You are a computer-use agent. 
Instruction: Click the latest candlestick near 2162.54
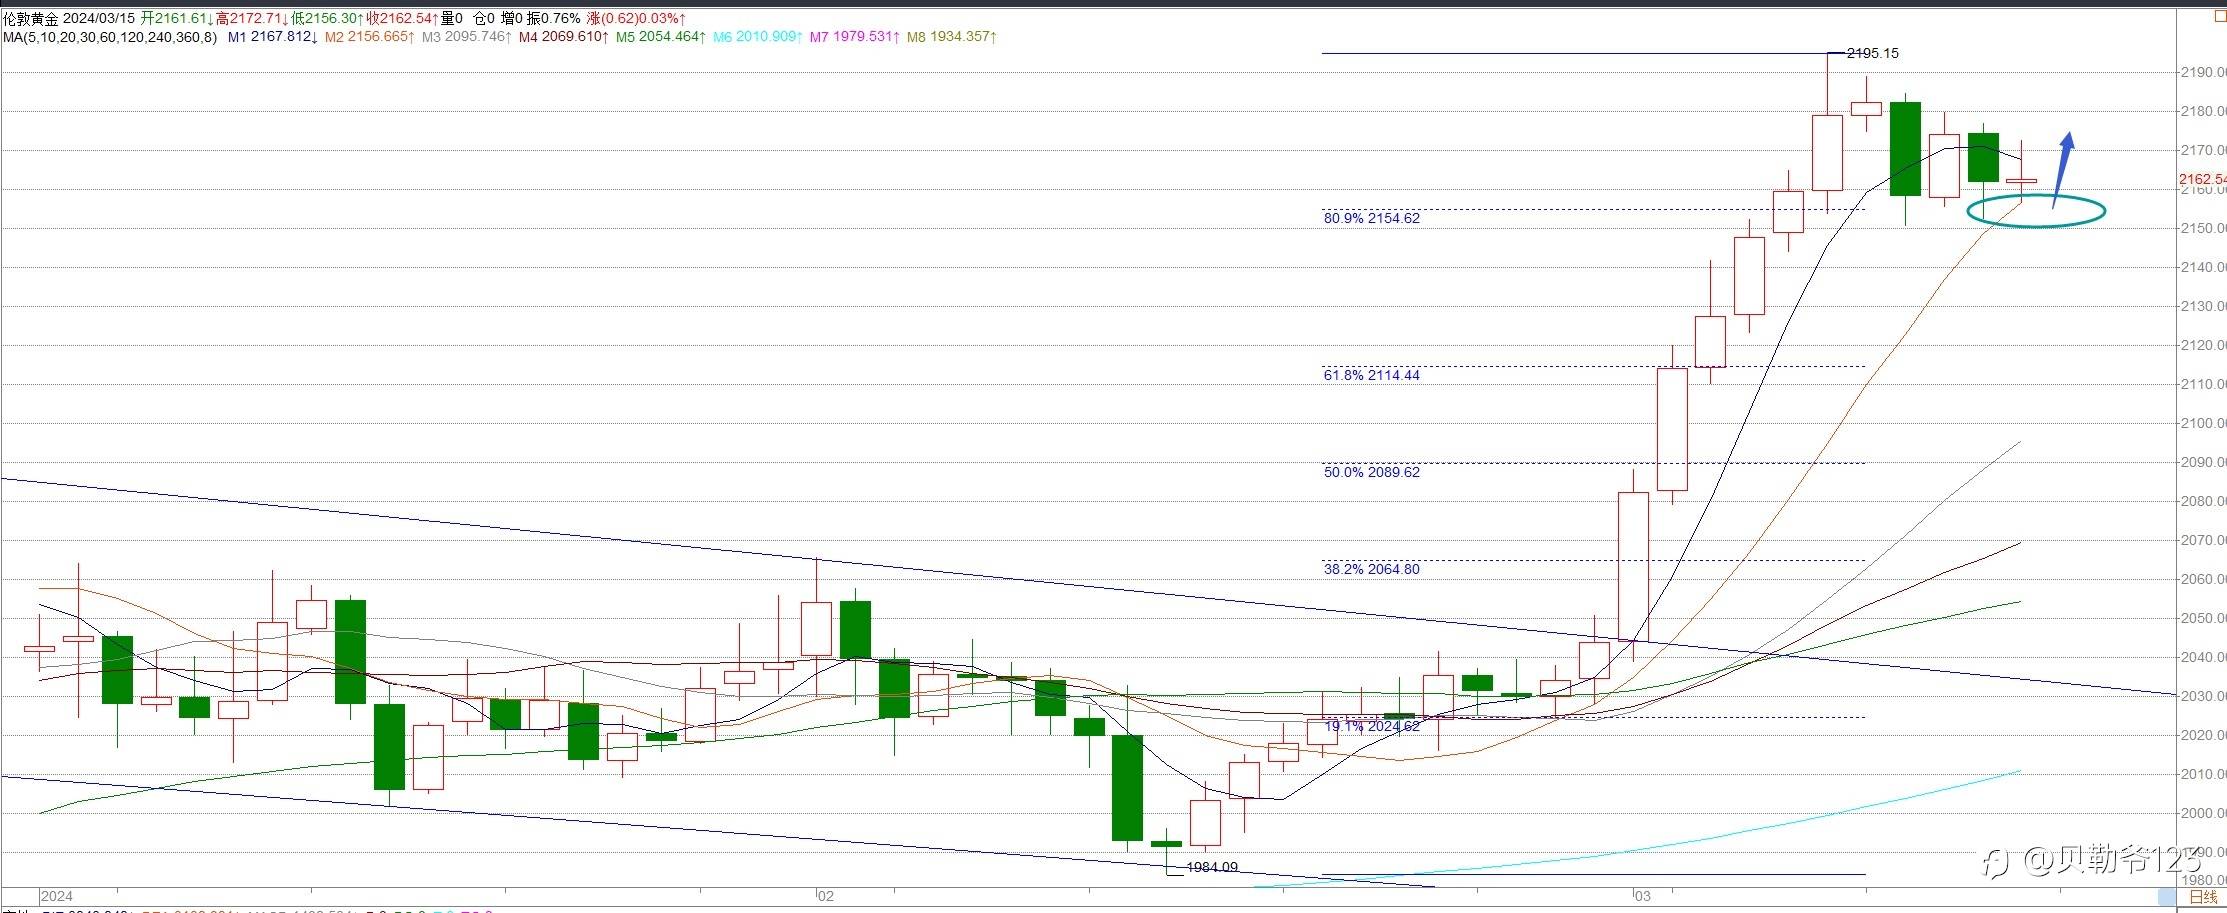pyautogui.click(x=2021, y=180)
